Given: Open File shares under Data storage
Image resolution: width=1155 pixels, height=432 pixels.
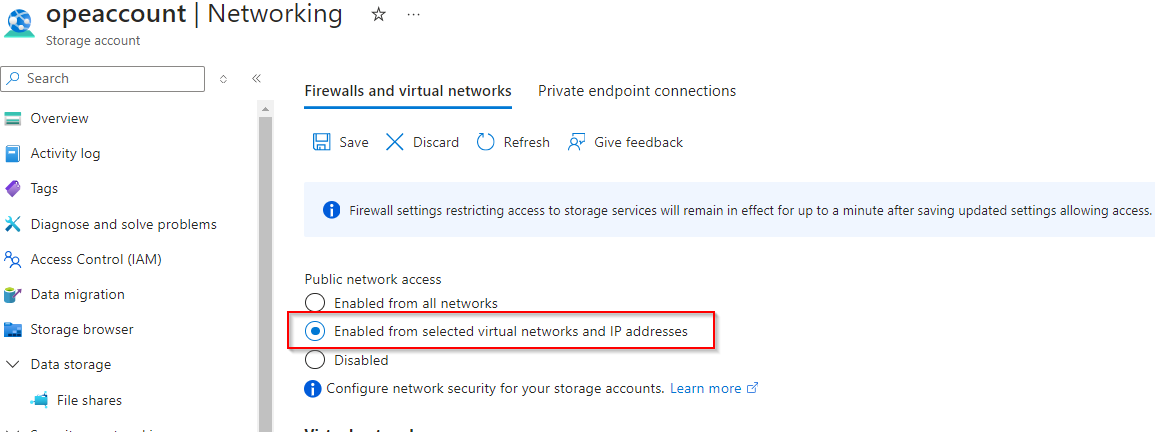Looking at the screenshot, I should point(89,400).
